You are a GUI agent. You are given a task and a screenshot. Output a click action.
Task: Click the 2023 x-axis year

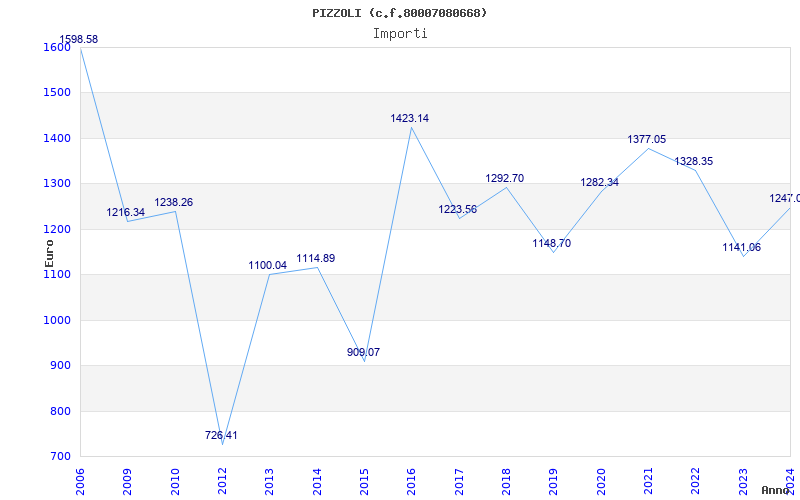(743, 481)
